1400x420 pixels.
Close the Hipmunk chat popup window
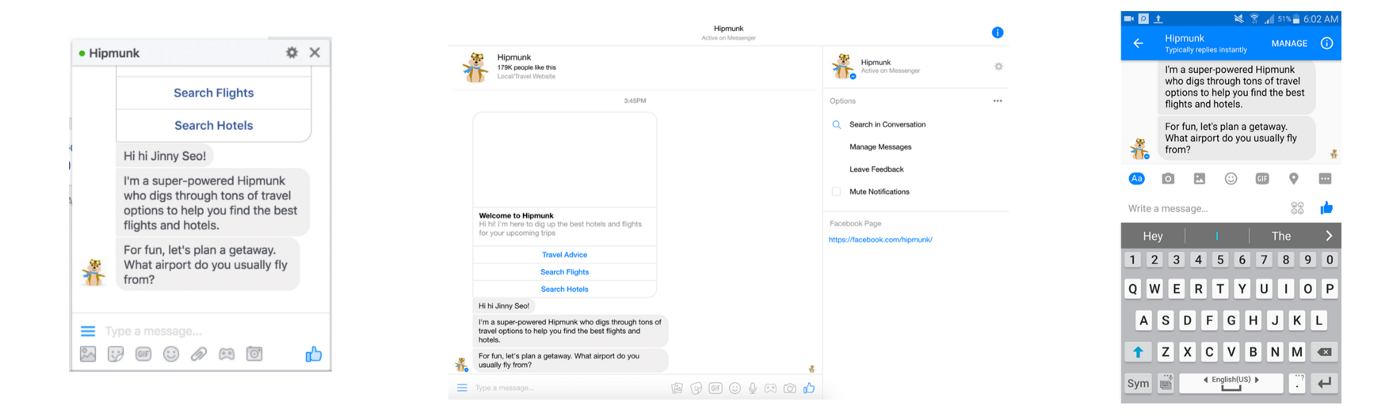[x=315, y=52]
